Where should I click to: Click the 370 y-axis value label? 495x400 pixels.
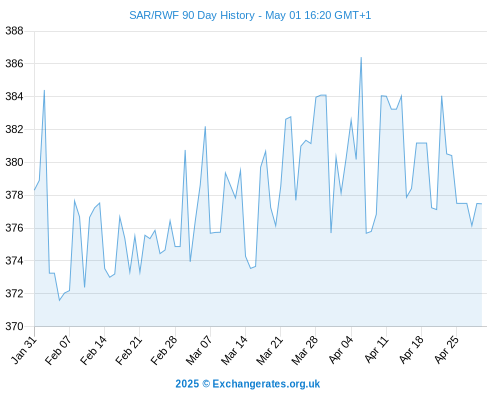click(x=14, y=326)
